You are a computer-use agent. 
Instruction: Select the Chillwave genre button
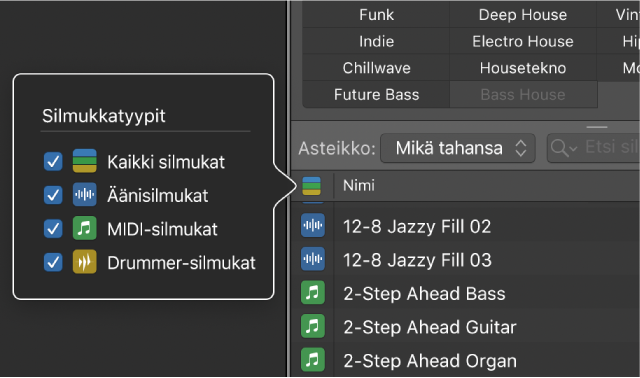pyautogui.click(x=376, y=68)
